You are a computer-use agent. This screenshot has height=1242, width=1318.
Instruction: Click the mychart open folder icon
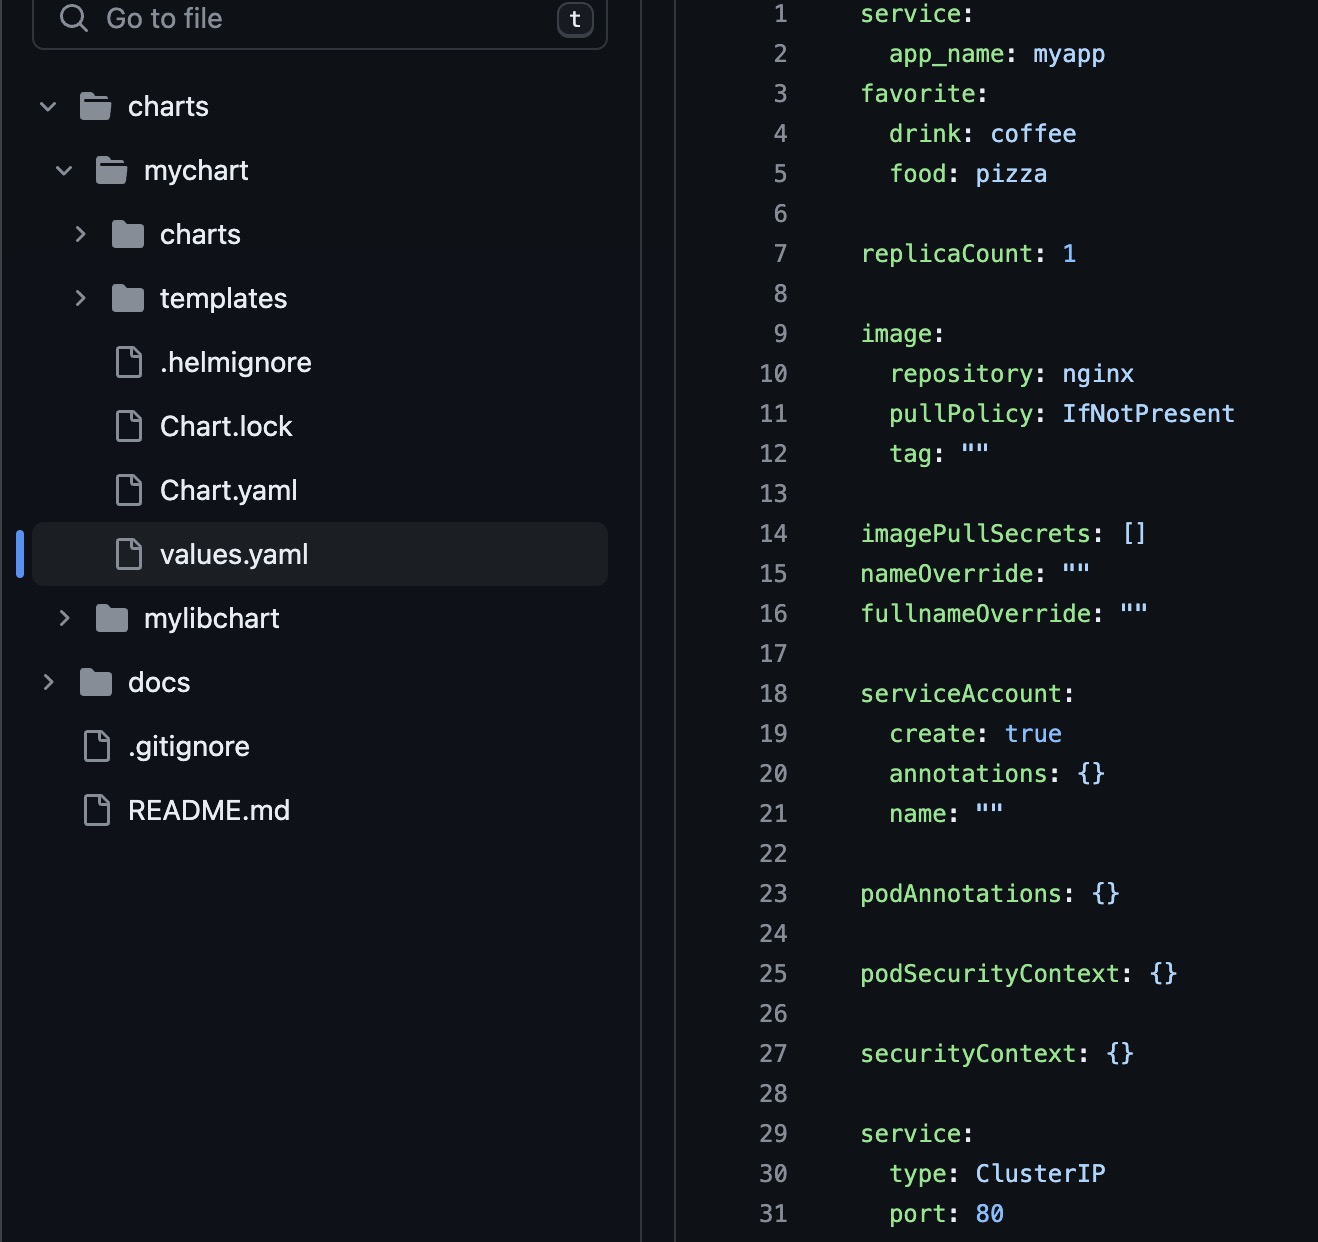112,170
